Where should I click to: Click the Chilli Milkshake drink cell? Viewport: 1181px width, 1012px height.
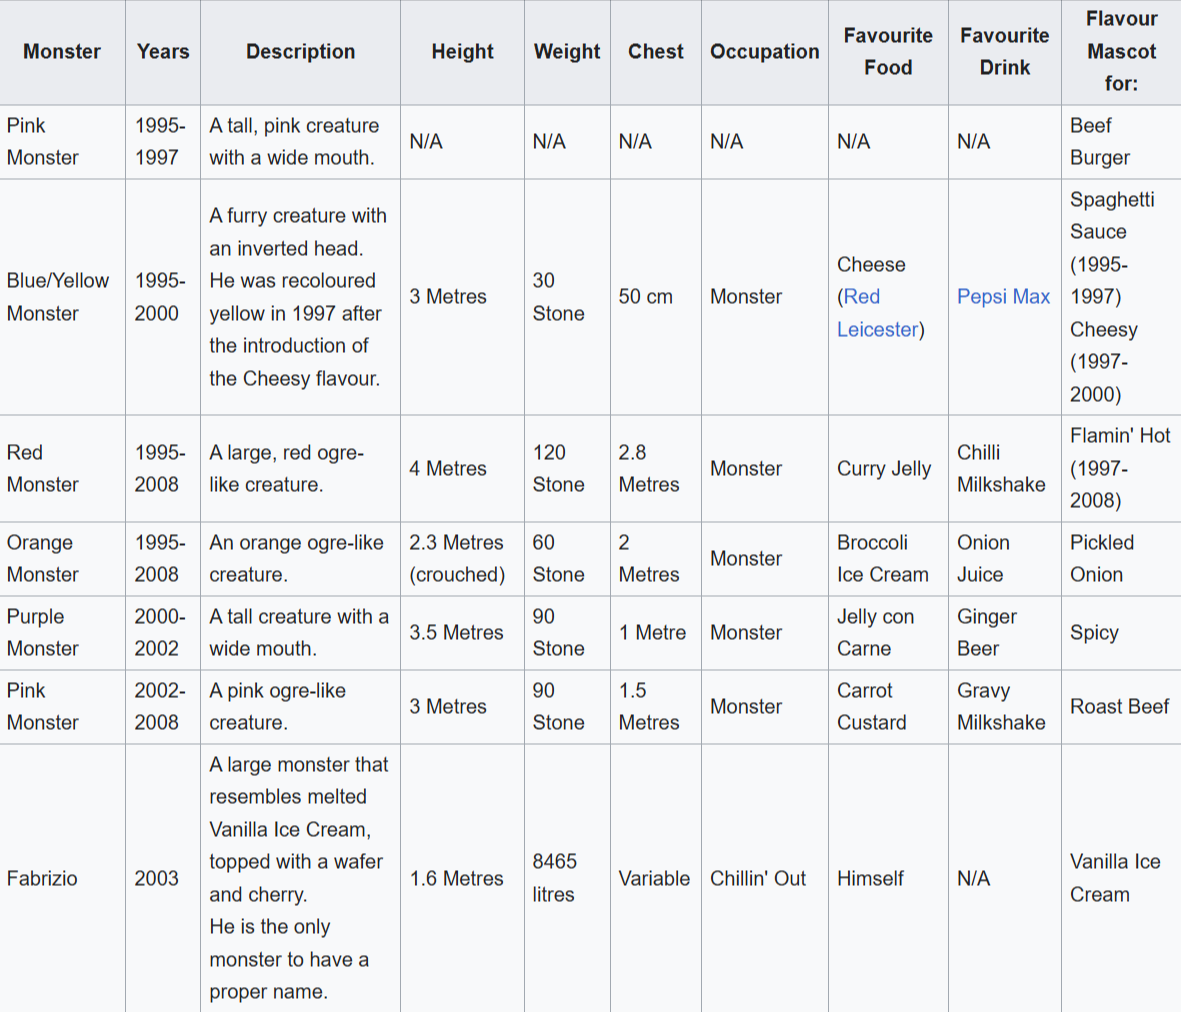(x=1005, y=468)
